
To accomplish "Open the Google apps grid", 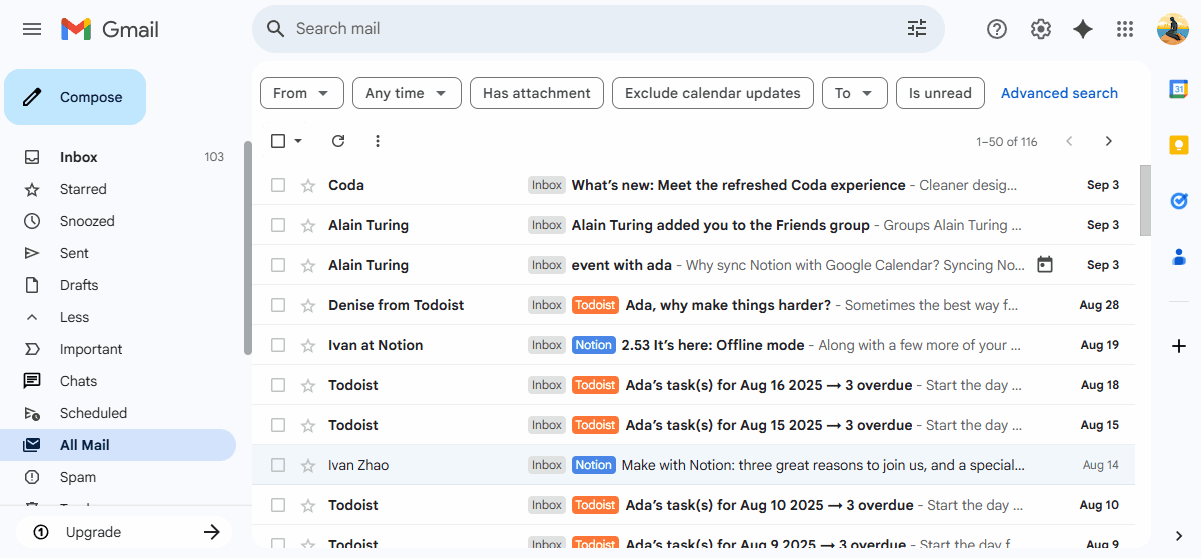I will (x=1125, y=29).
